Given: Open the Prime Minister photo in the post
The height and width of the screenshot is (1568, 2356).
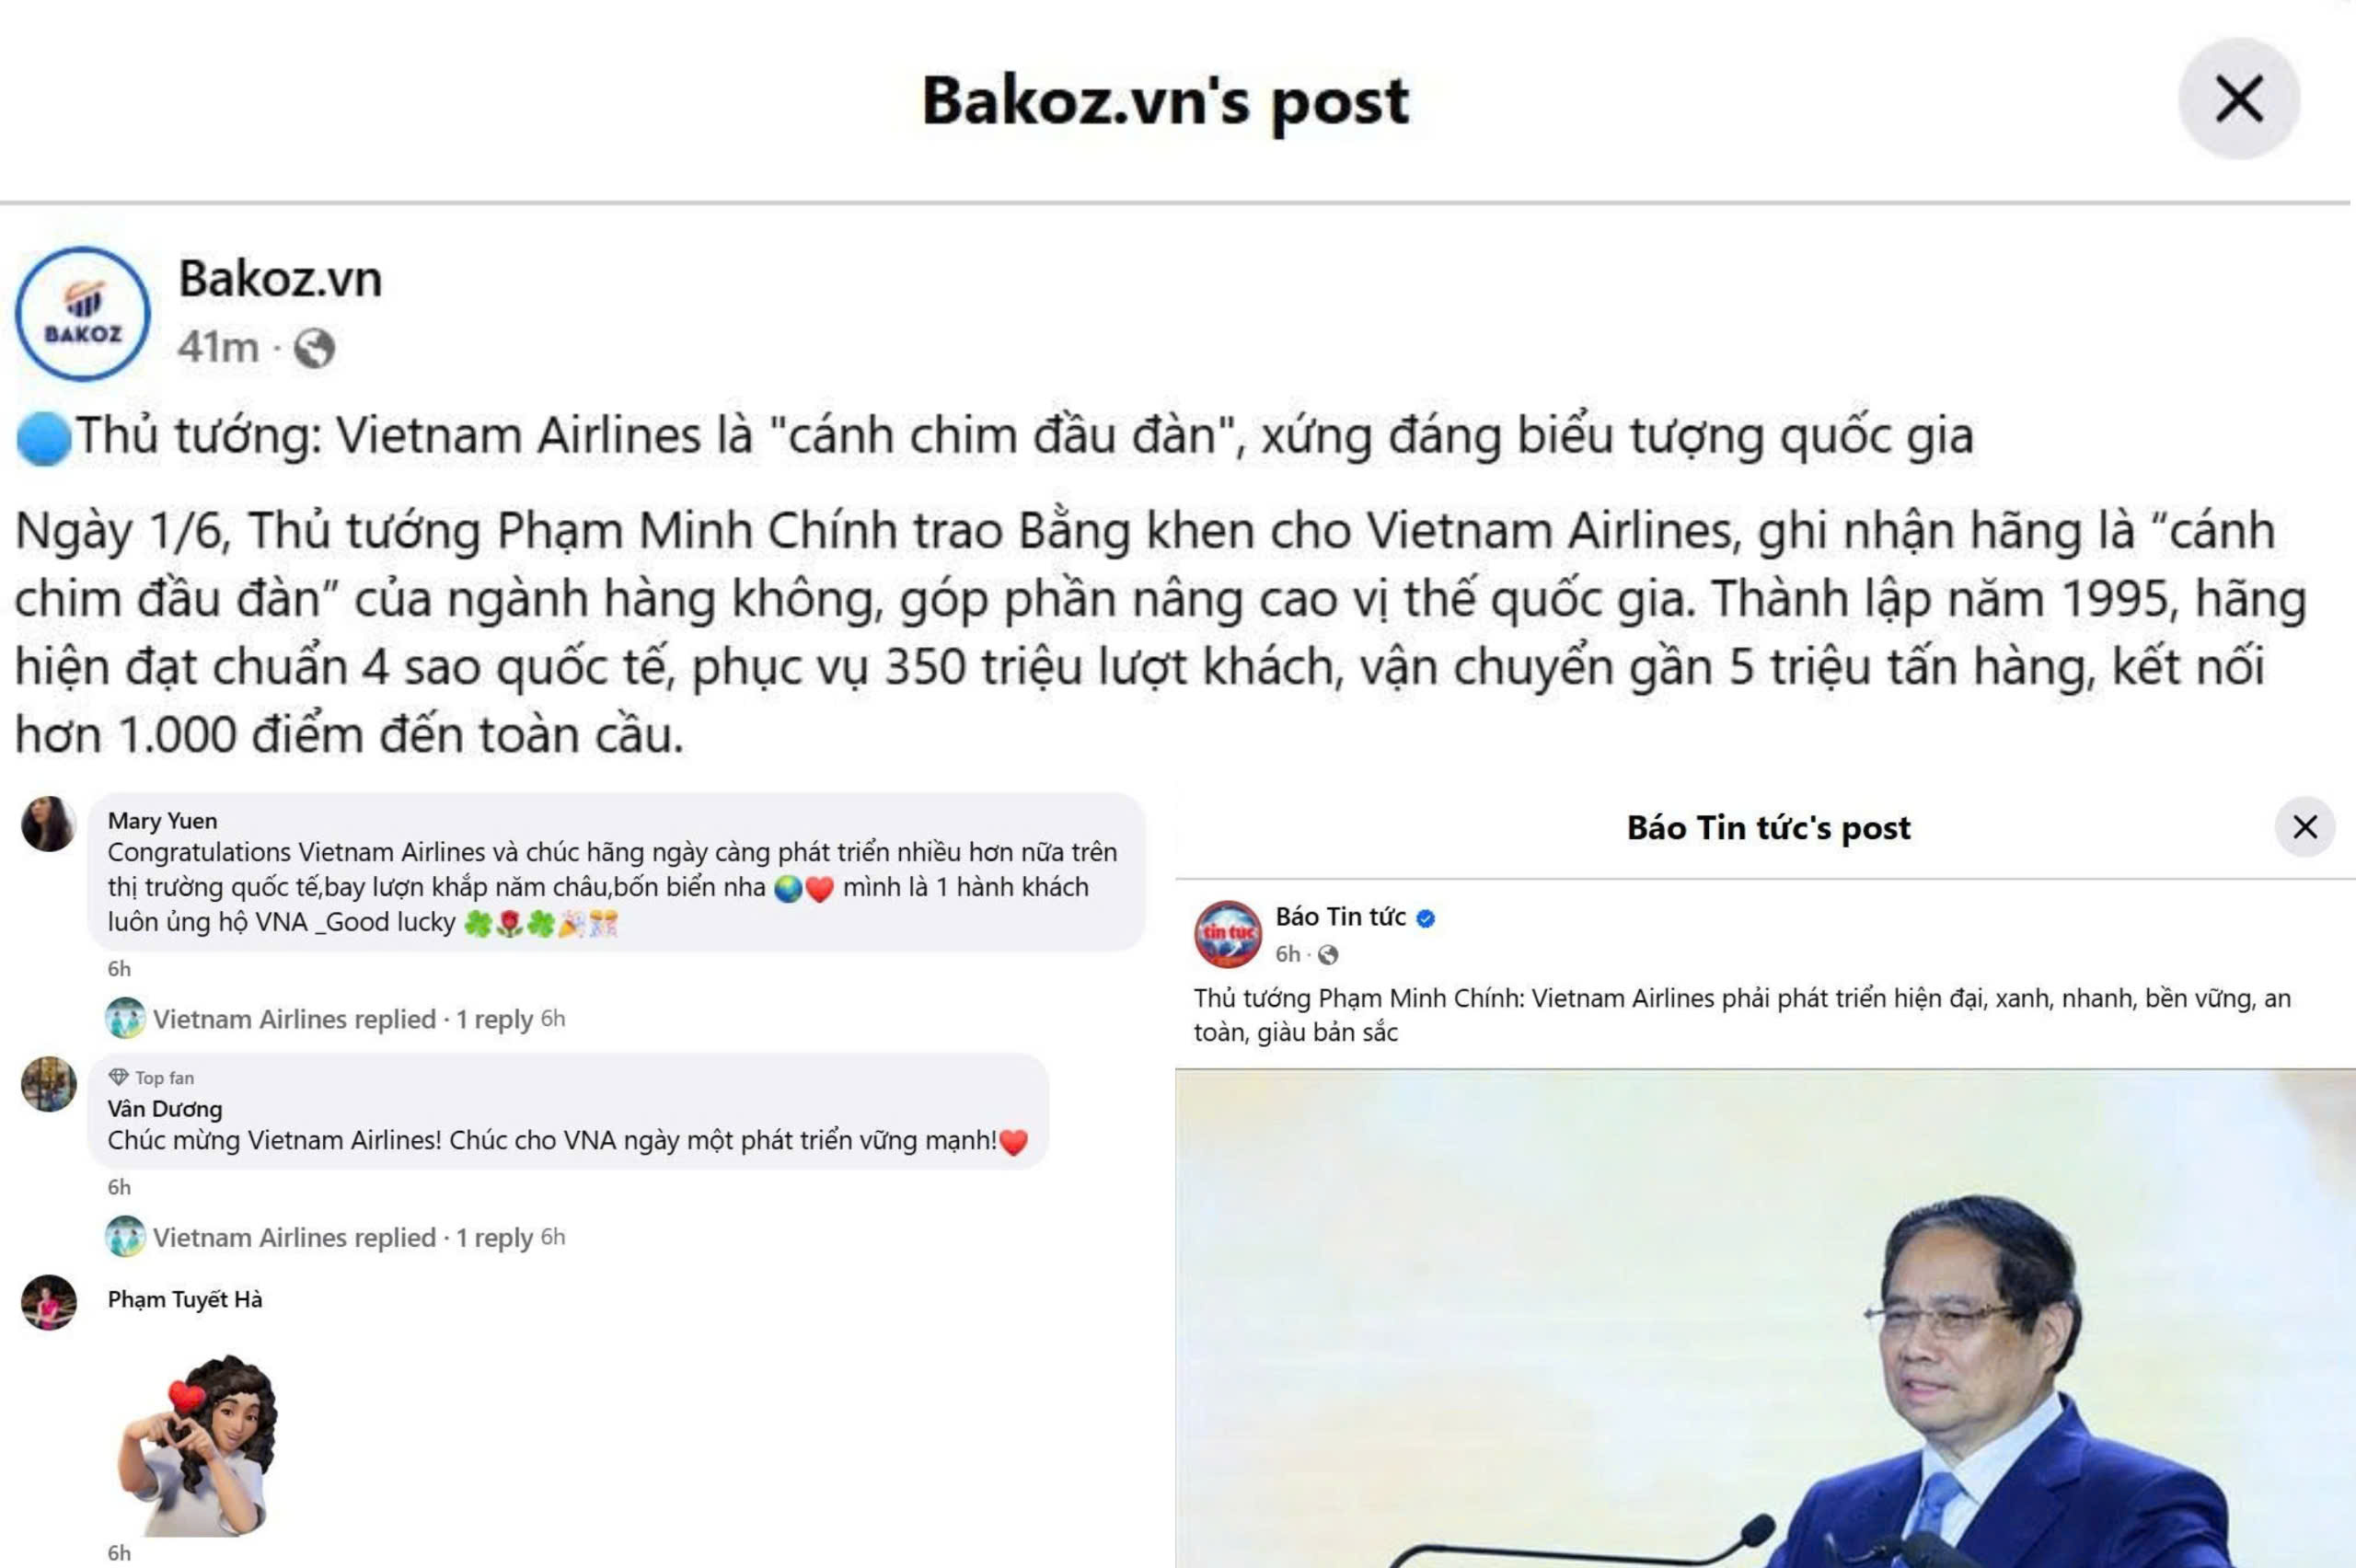Looking at the screenshot, I should pos(1765,1318).
